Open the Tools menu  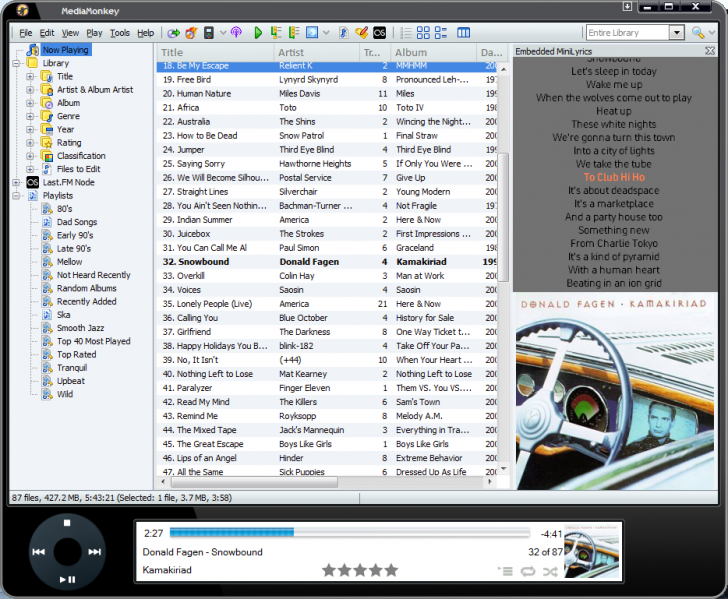tap(120, 33)
